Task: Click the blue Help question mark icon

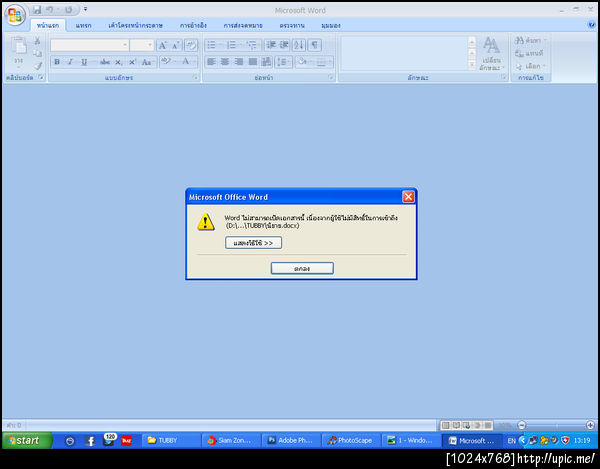Action: [x=592, y=25]
